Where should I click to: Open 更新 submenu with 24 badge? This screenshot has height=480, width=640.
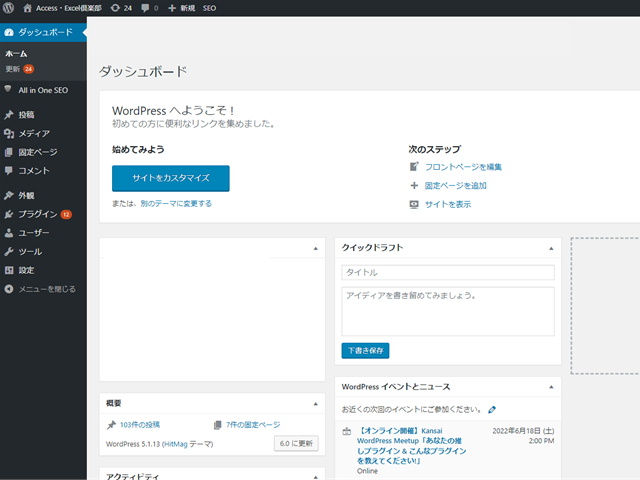click(19, 69)
